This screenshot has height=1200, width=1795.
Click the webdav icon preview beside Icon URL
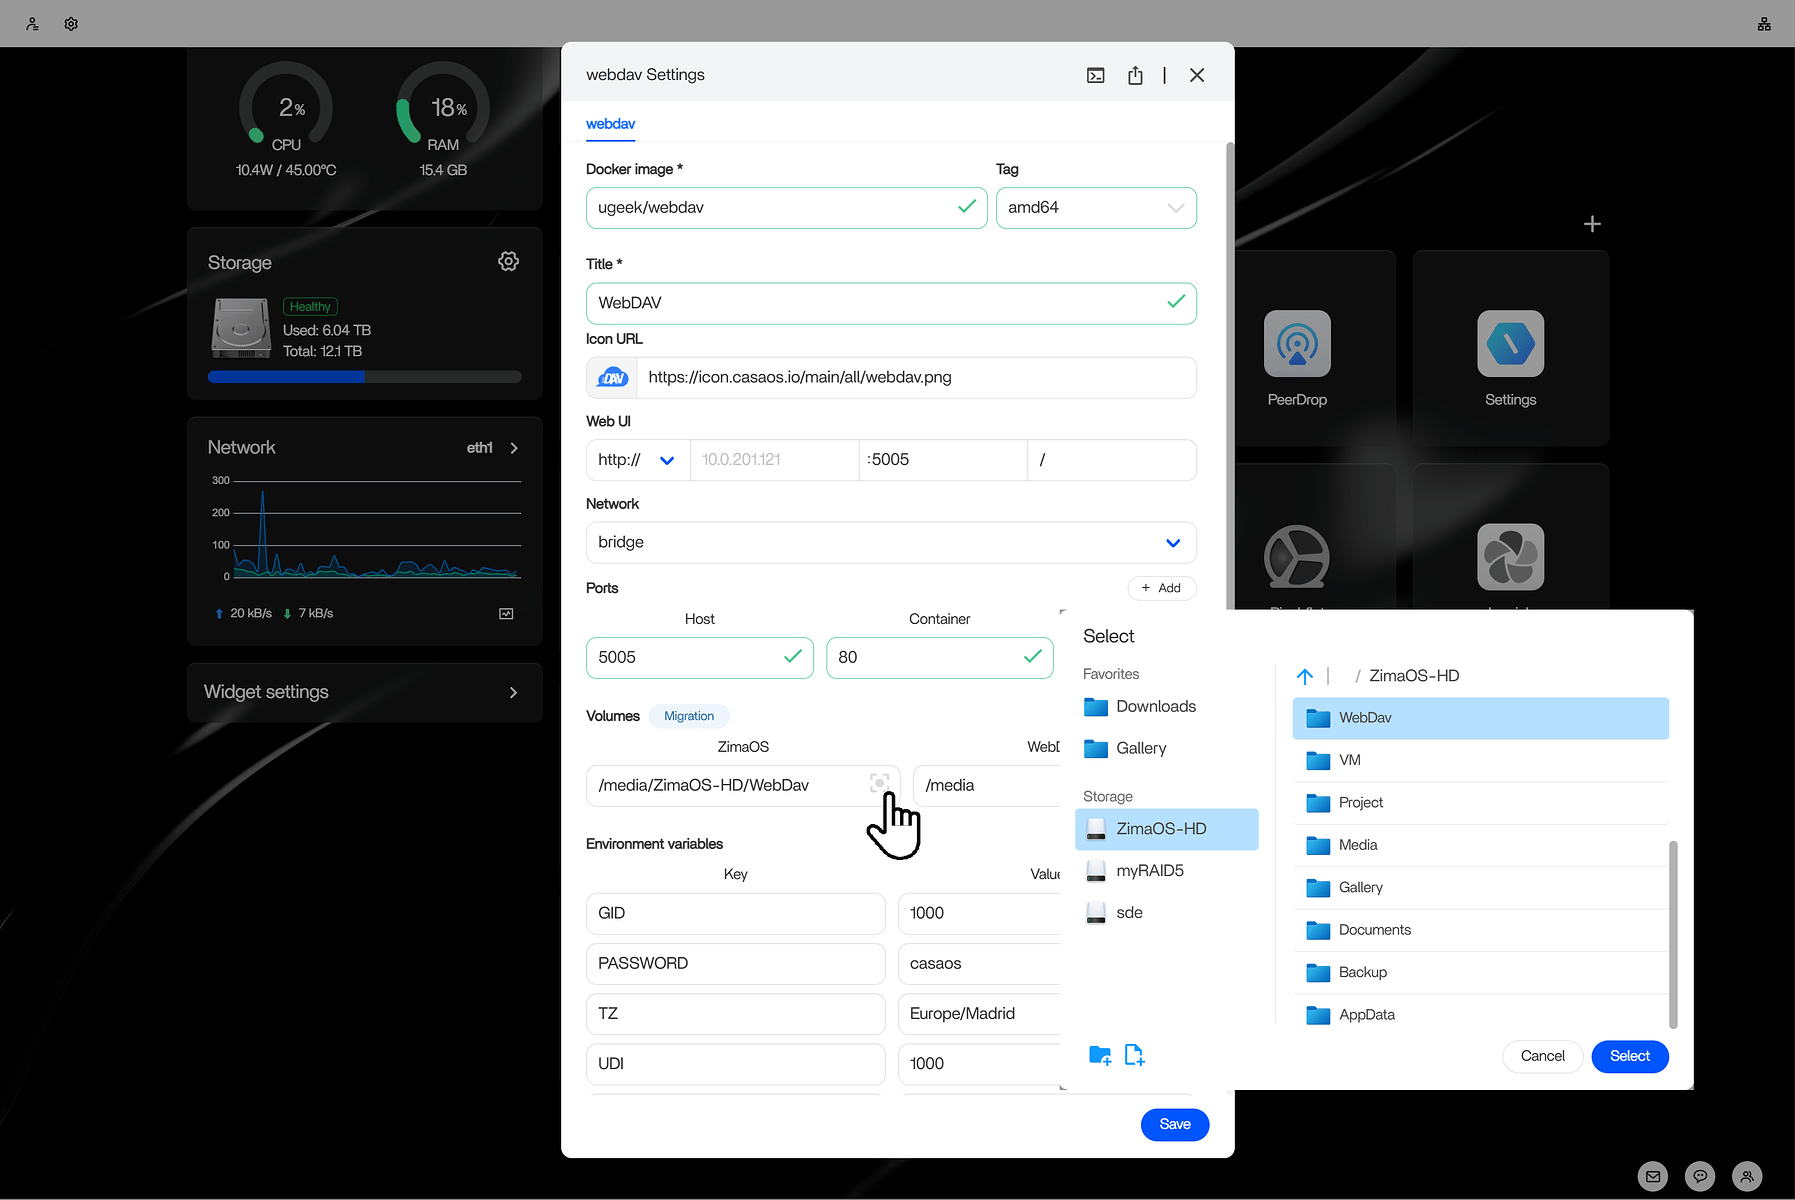click(x=612, y=378)
